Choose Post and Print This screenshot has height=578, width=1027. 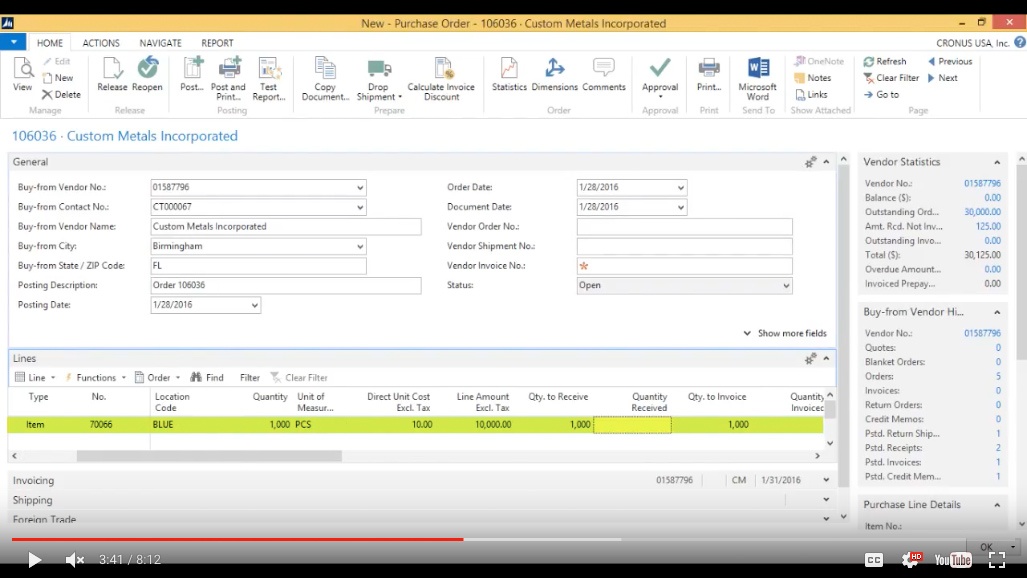point(229,79)
